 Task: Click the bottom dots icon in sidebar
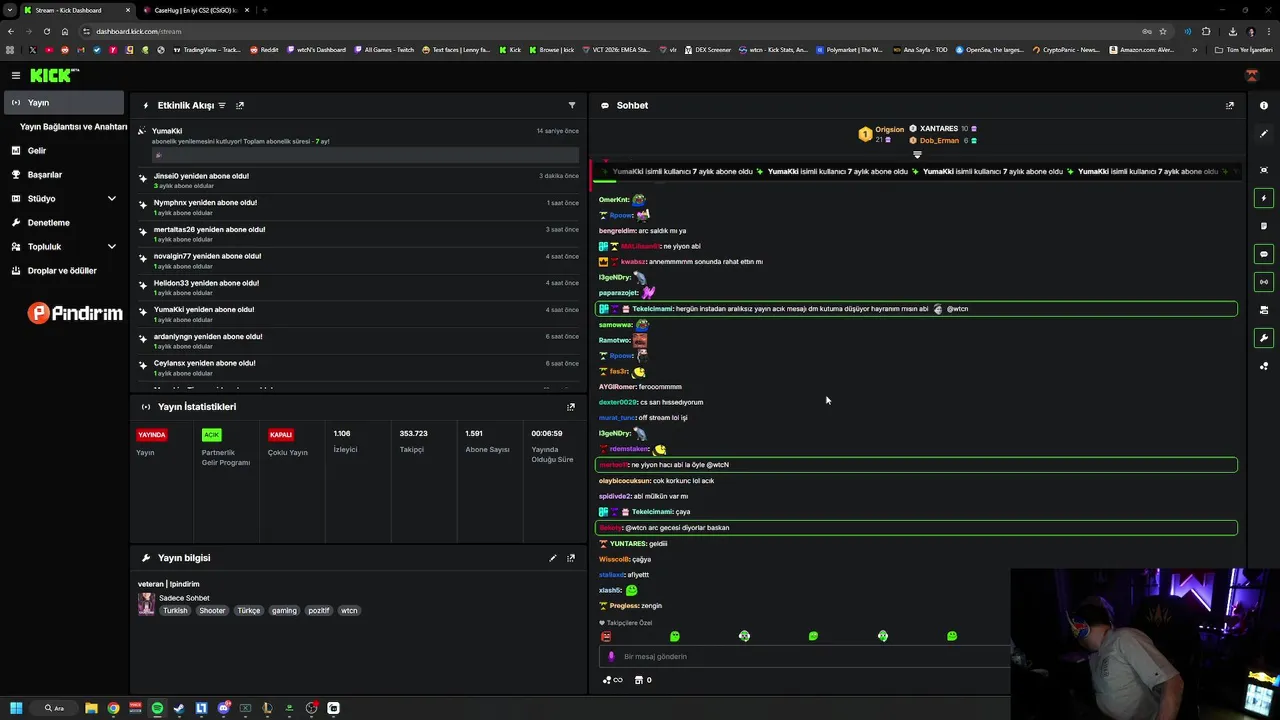[x=1264, y=366]
